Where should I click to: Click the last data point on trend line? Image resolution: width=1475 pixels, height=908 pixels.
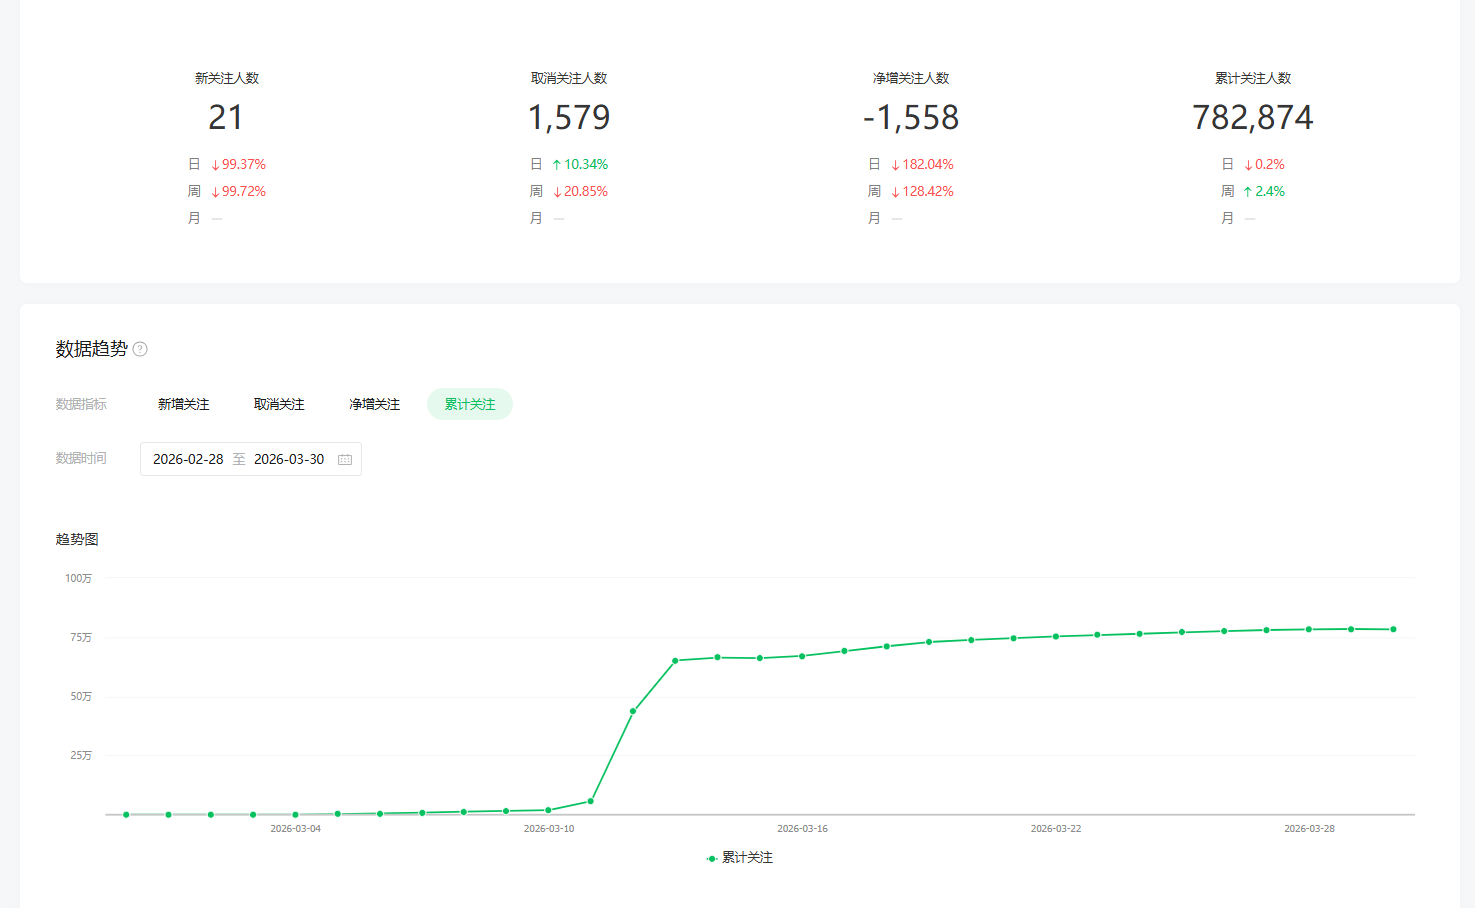click(1393, 629)
